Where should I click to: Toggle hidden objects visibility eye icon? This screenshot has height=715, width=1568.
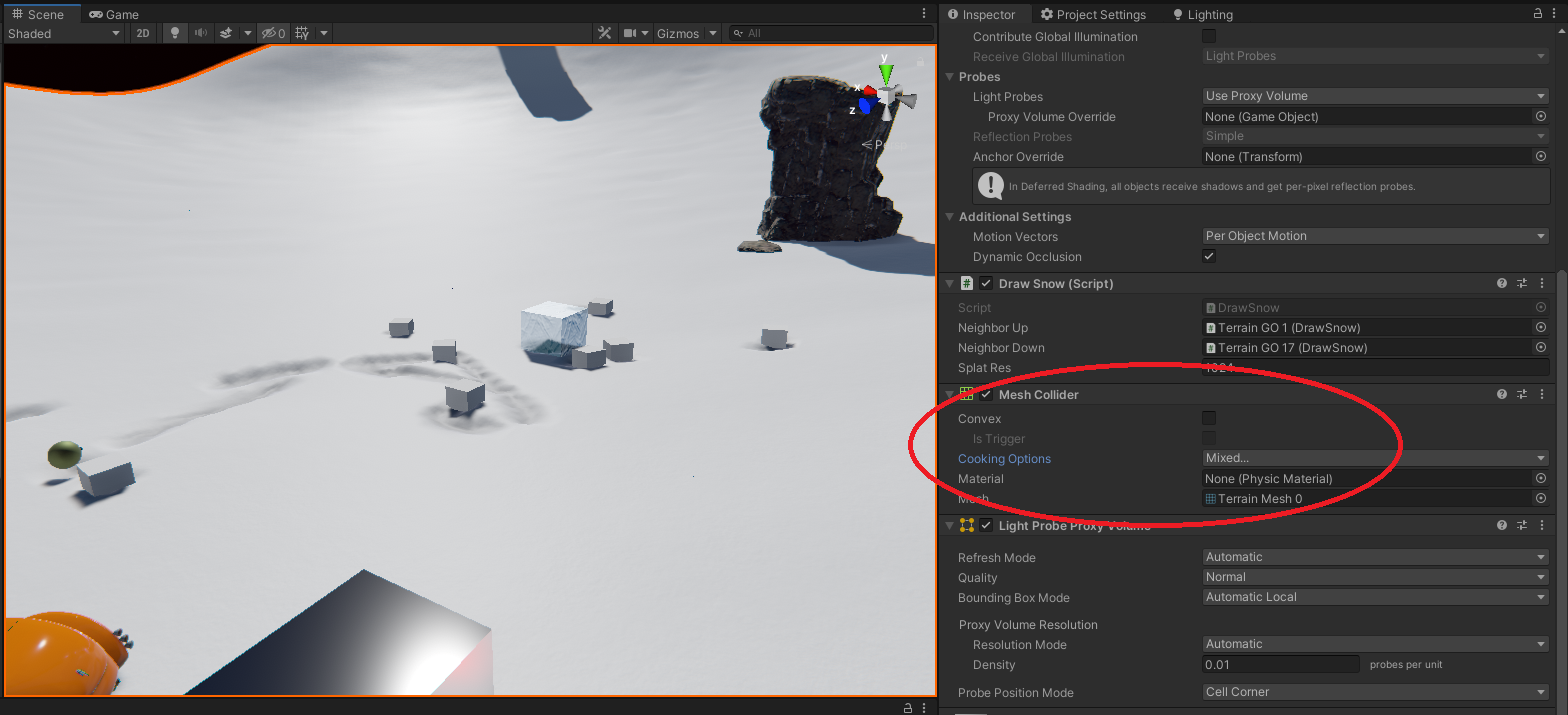(273, 33)
